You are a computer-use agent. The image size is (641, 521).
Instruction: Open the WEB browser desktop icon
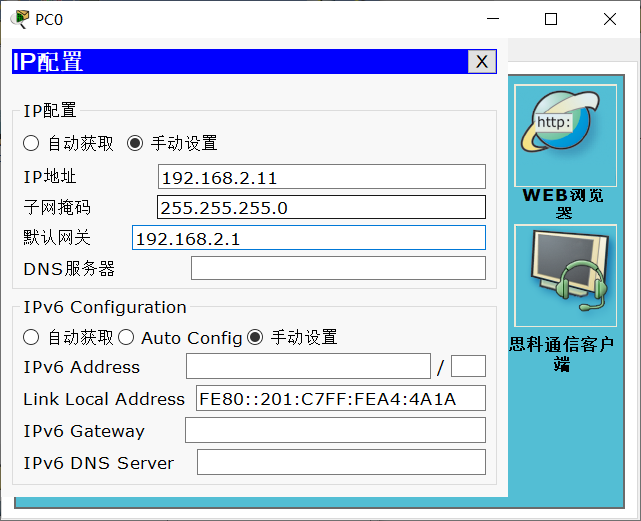coord(565,135)
